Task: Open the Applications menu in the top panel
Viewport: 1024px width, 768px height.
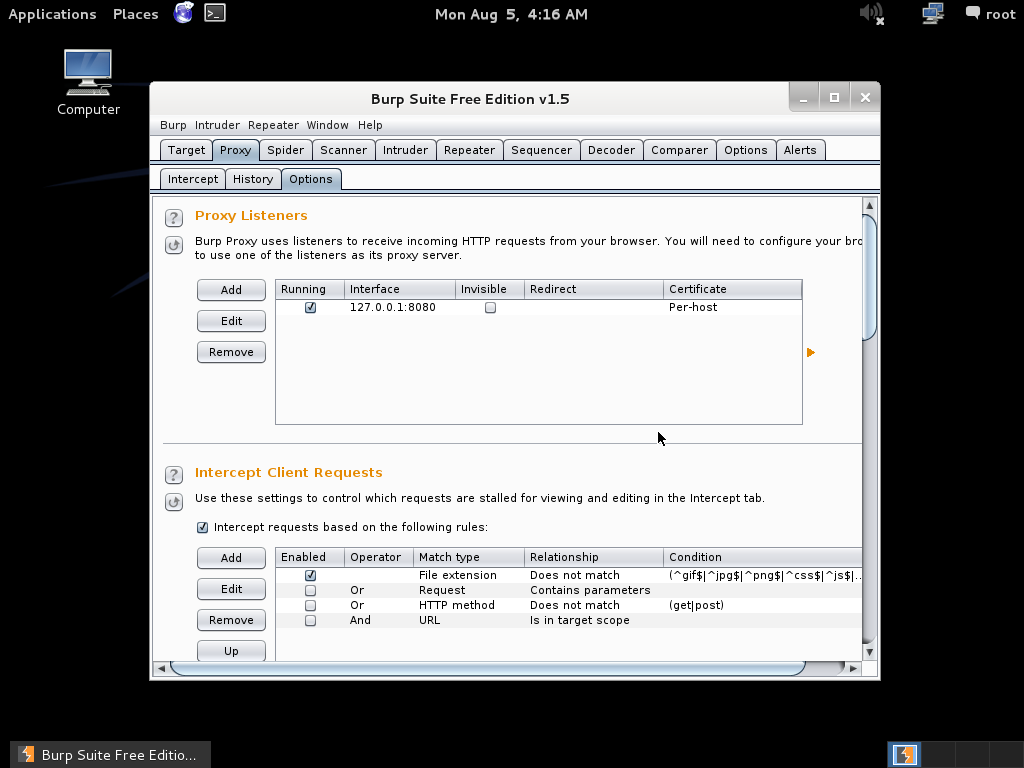Action: (52, 14)
